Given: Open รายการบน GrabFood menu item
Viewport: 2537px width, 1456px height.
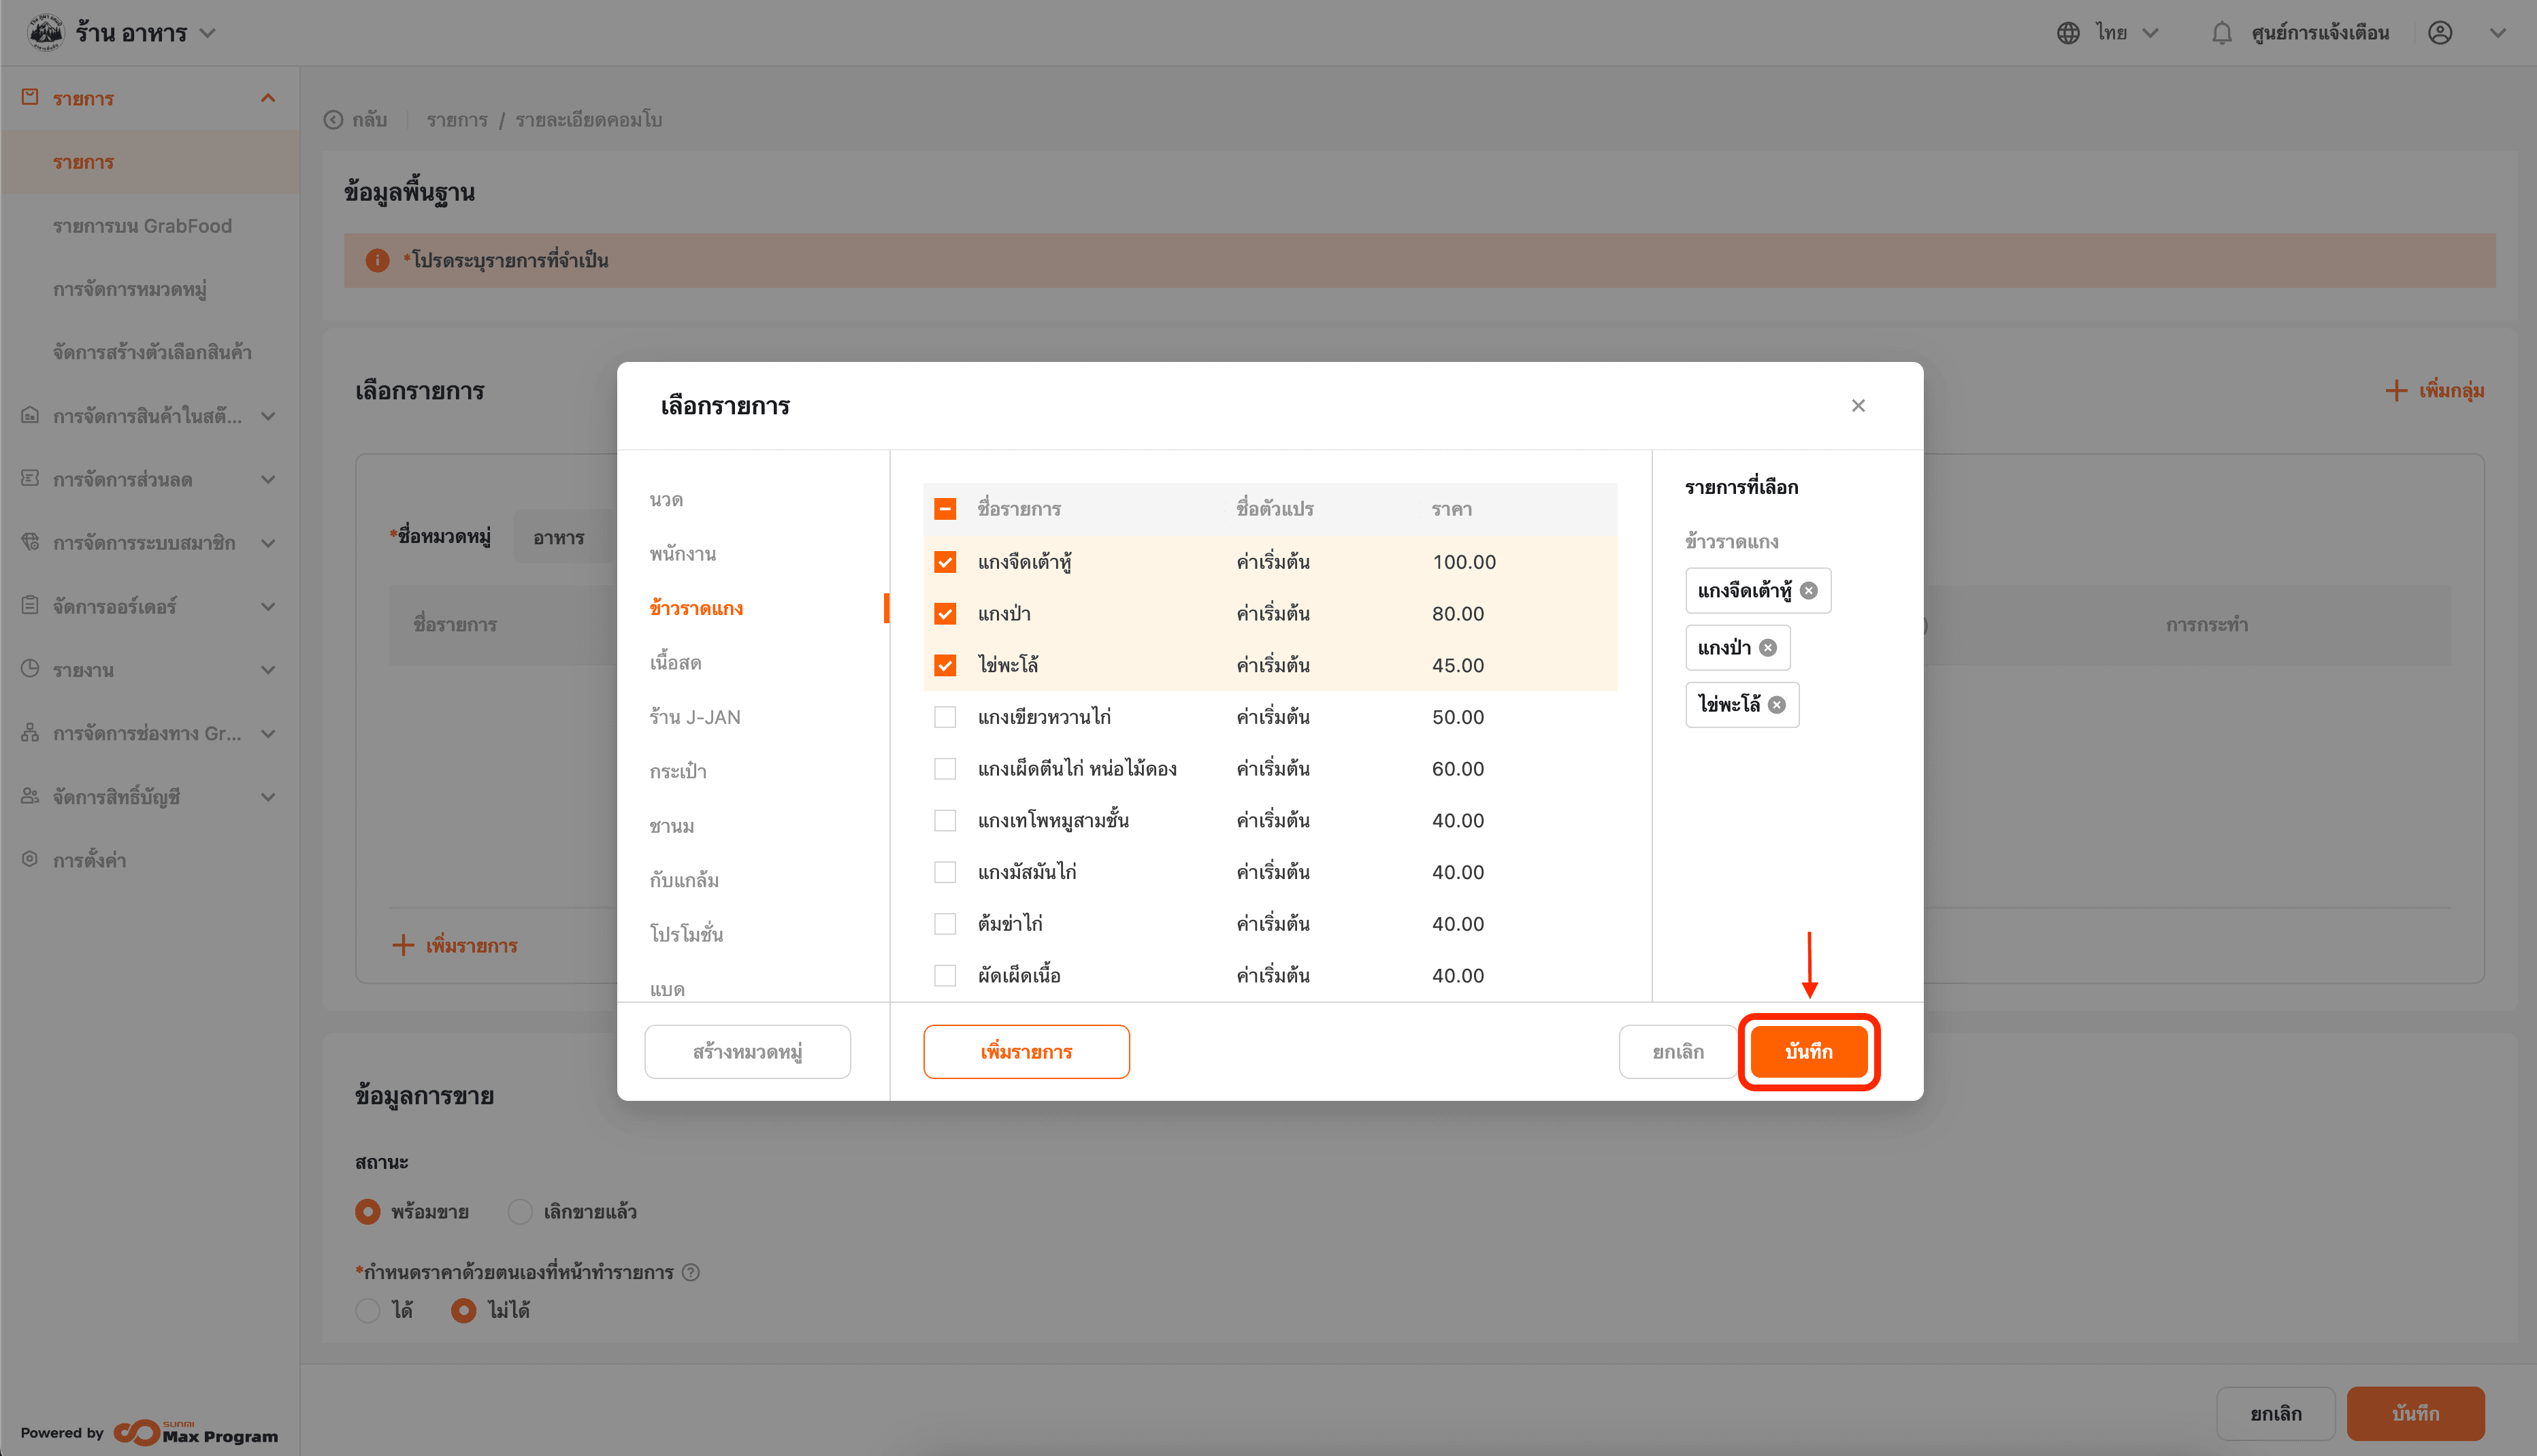Looking at the screenshot, I should pyautogui.click(x=142, y=226).
